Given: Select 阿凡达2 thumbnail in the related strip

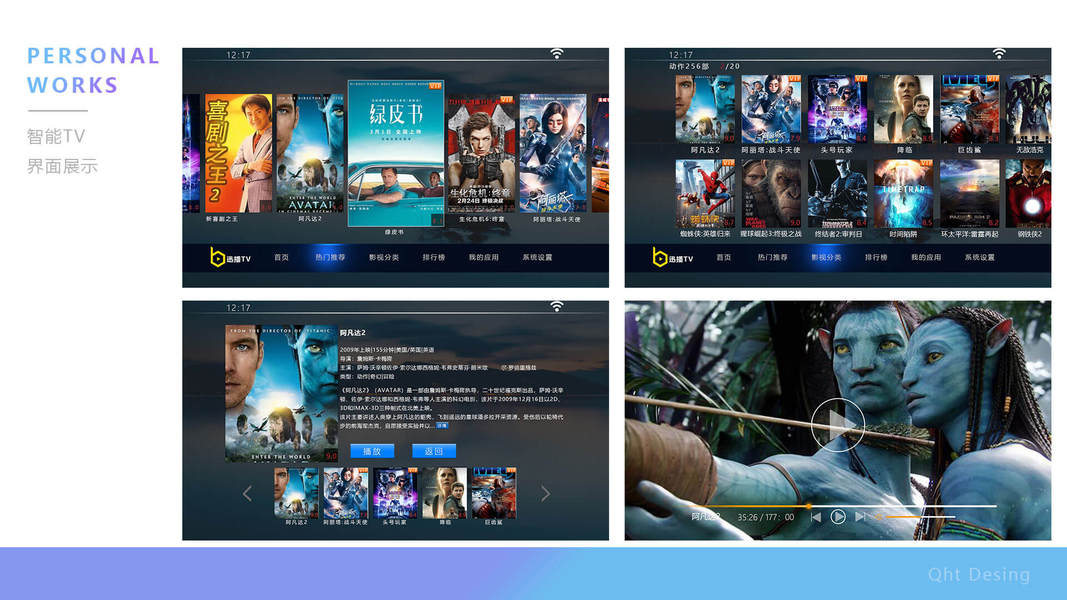Looking at the screenshot, I should 296,493.
